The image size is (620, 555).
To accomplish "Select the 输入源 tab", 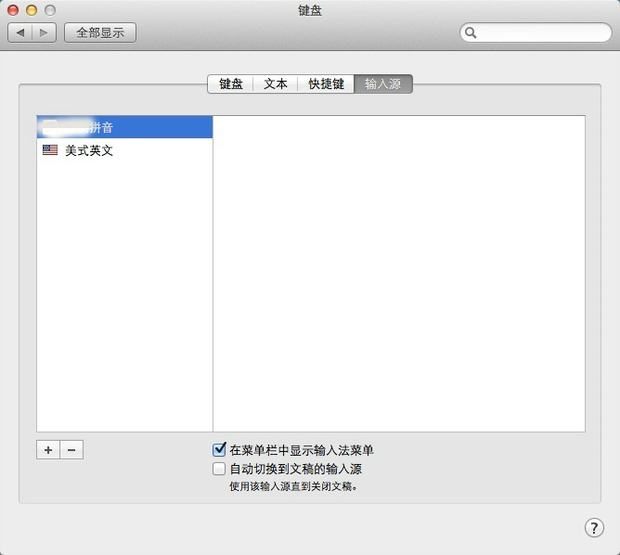I will point(383,84).
